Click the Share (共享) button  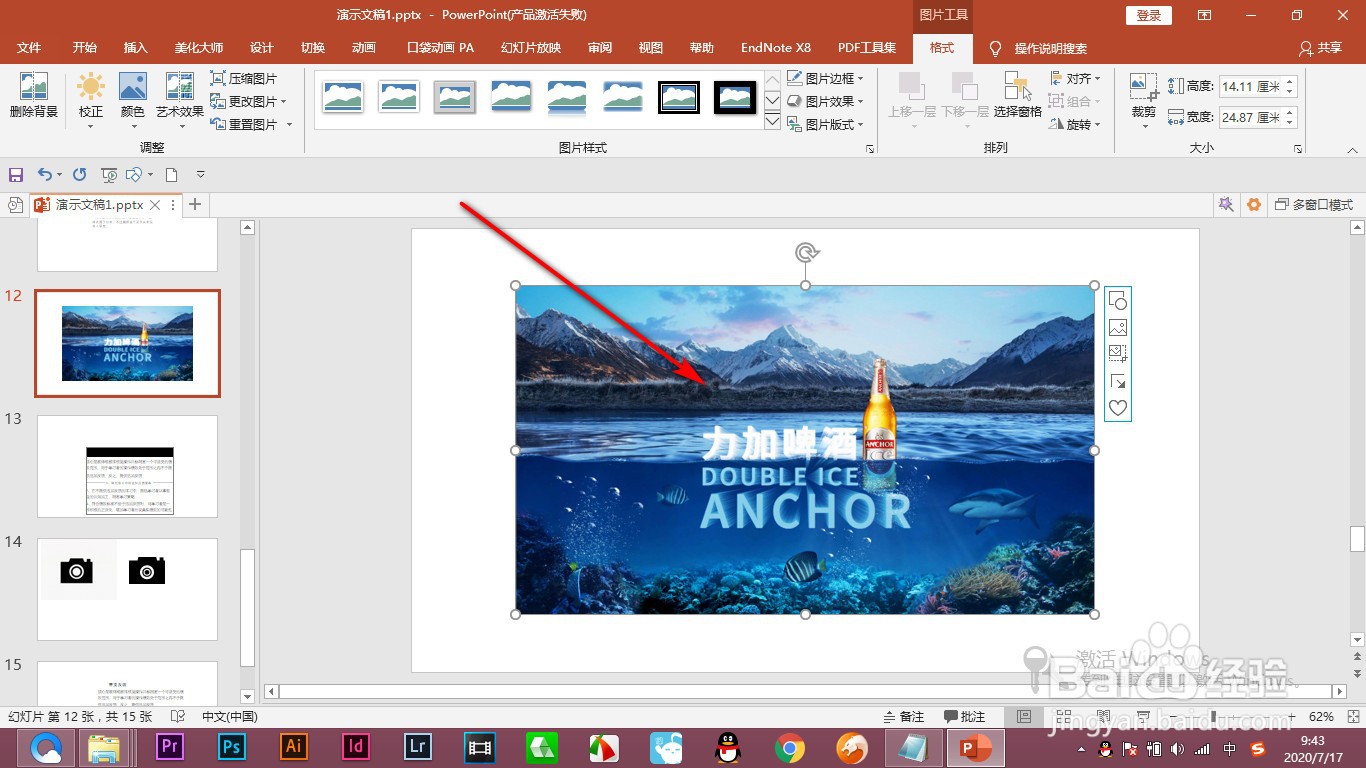(x=1320, y=48)
